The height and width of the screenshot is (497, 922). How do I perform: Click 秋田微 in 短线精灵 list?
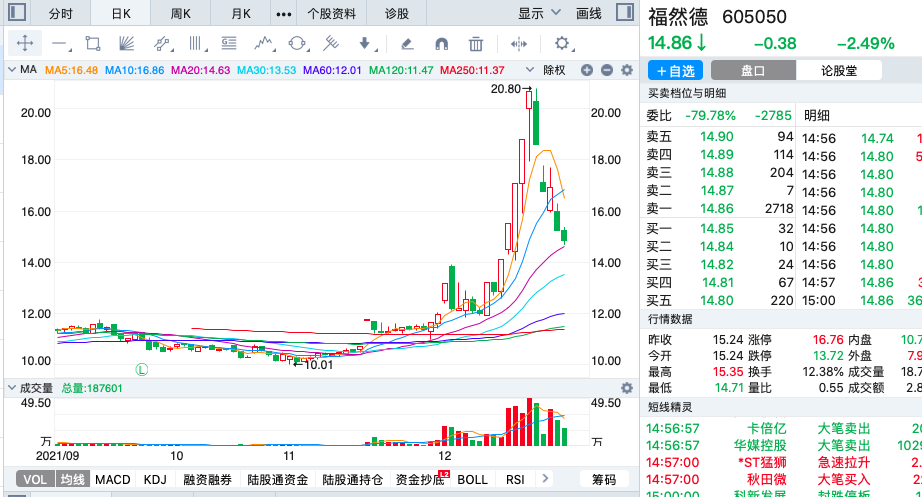[x=766, y=479]
